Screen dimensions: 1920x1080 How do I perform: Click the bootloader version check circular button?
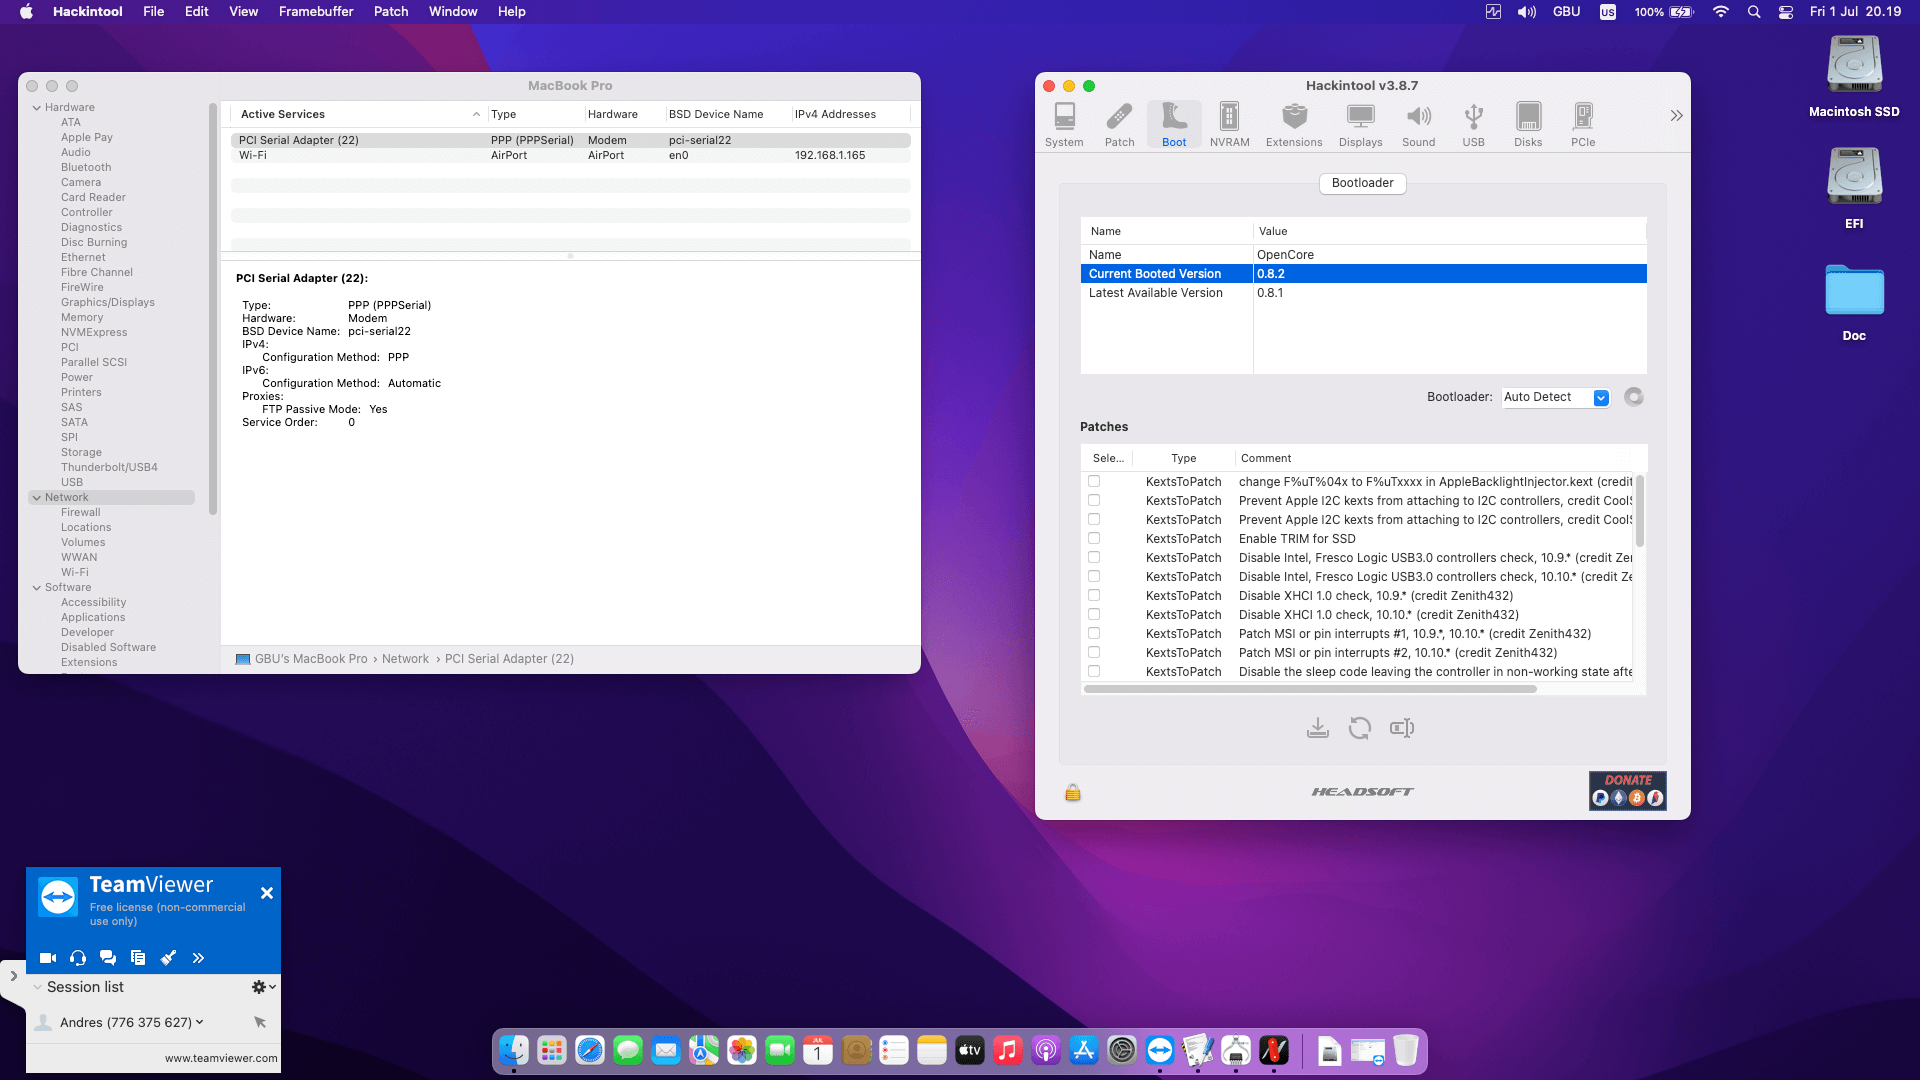click(x=1634, y=397)
